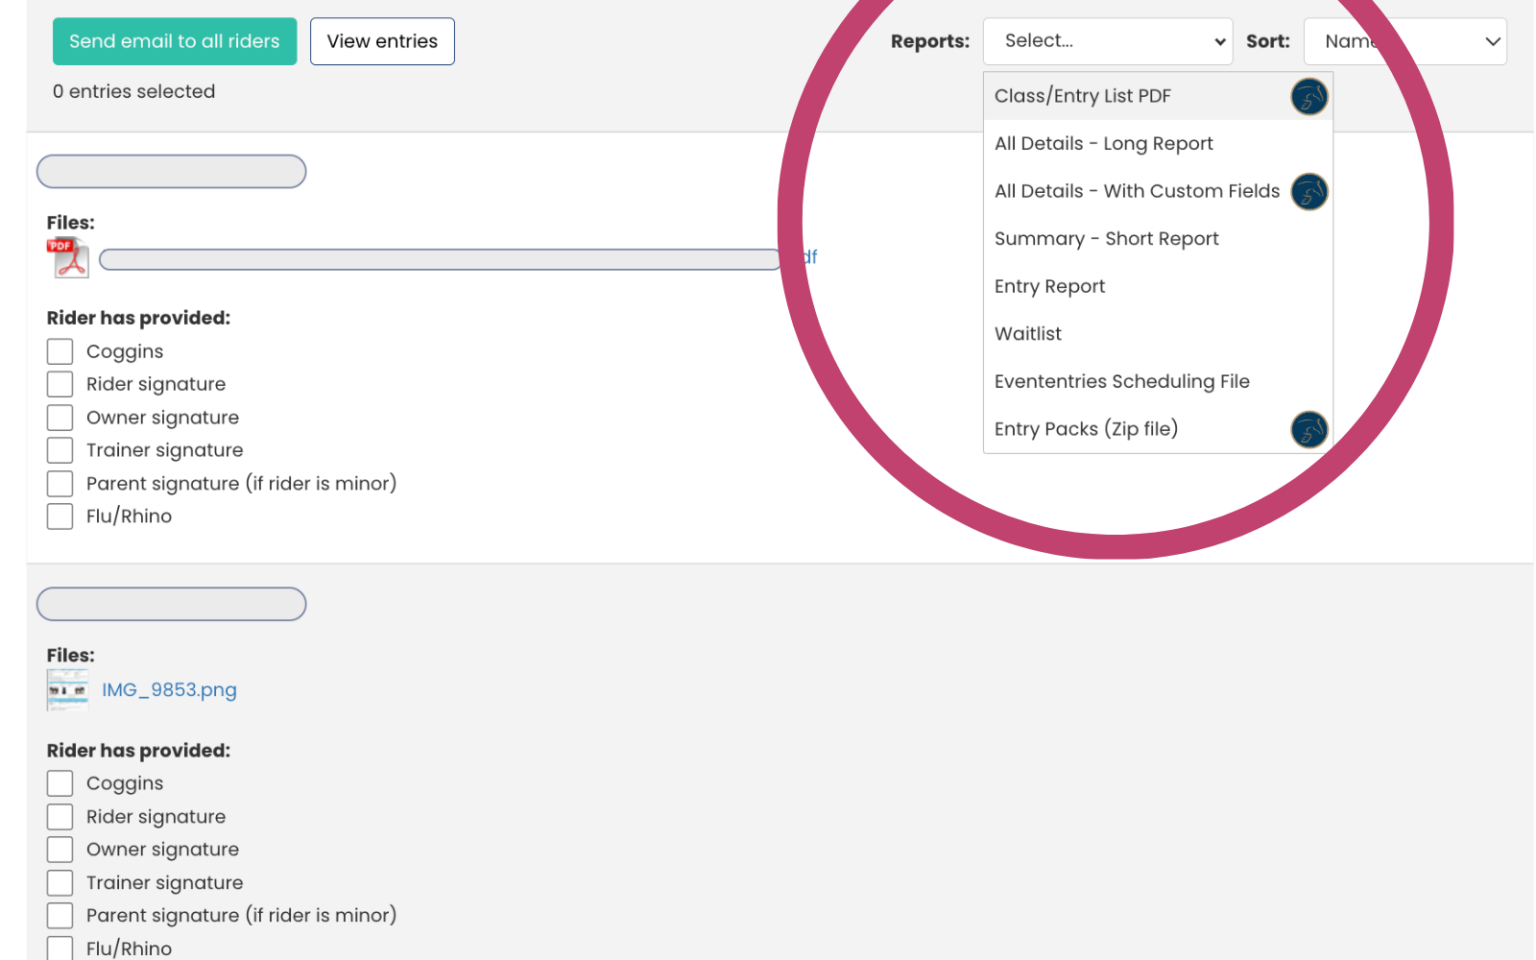Click the Send email to all riders button
The height and width of the screenshot is (960, 1536).
[x=174, y=41]
